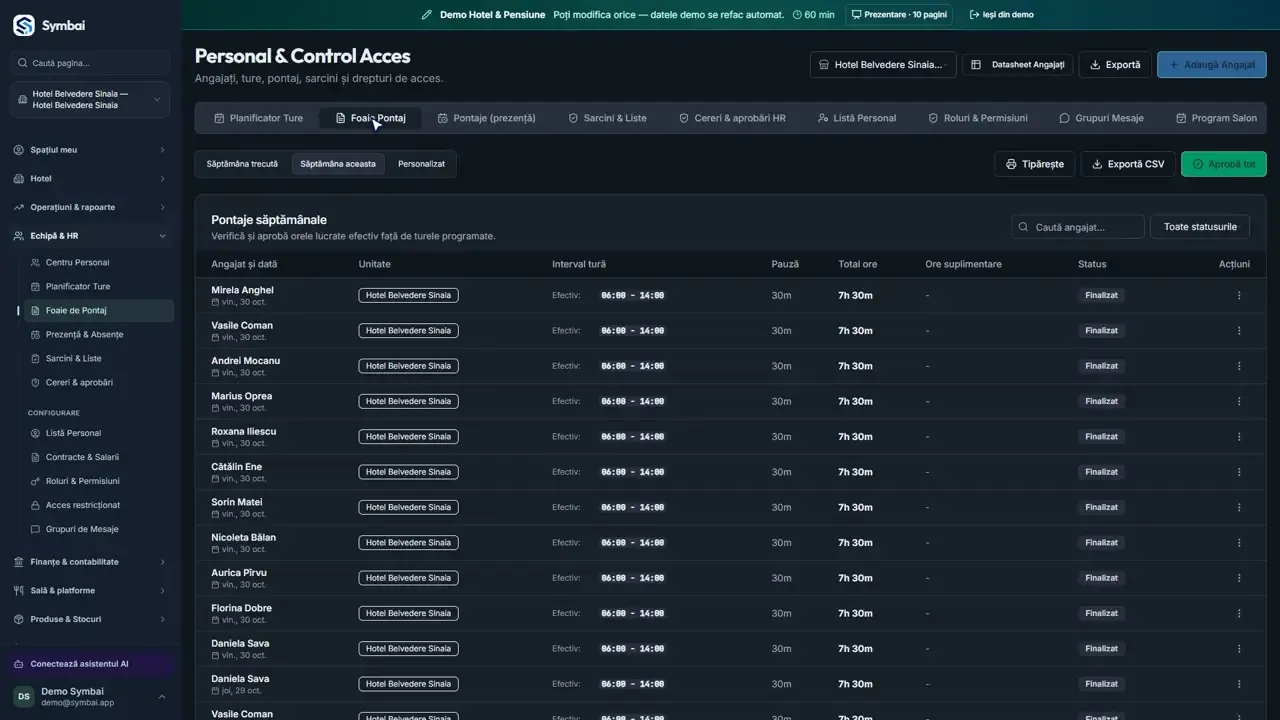
Task: Click the Acces restricționat lock icon
Action: point(36,505)
